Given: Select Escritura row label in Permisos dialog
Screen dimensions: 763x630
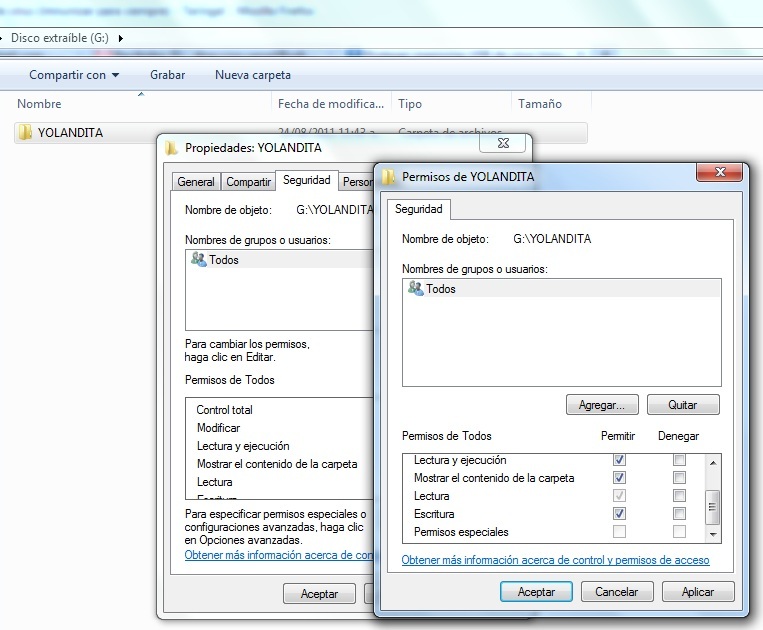Looking at the screenshot, I should tap(434, 514).
